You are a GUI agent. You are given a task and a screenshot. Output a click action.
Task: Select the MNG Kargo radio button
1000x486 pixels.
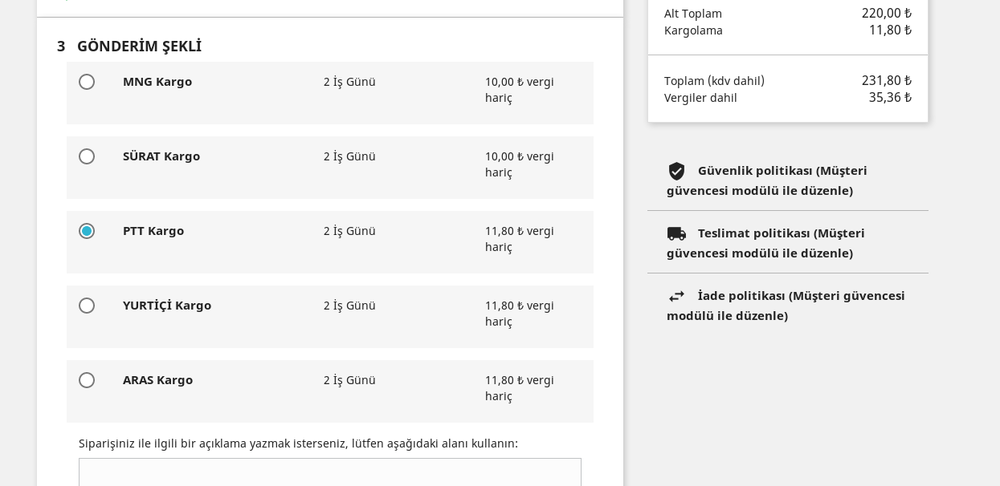pyautogui.click(x=87, y=82)
